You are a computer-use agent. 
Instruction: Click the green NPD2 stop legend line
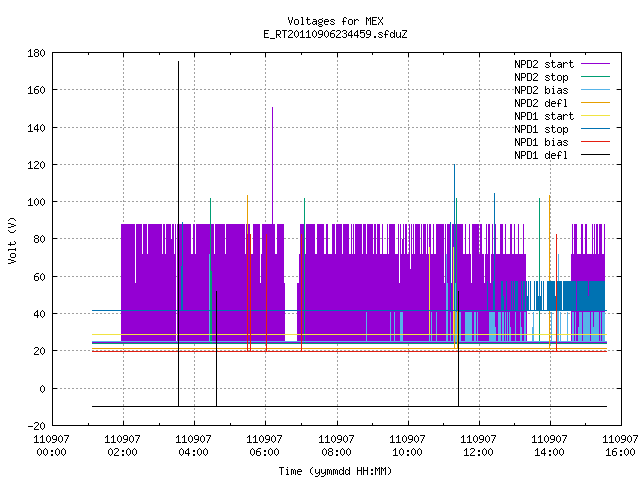point(595,77)
